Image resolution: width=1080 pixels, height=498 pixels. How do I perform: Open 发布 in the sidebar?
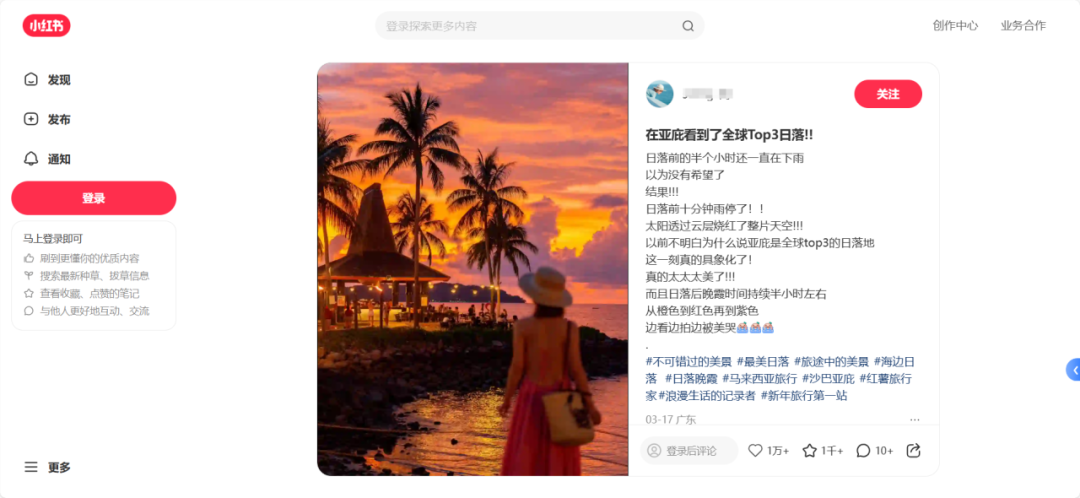click(48, 119)
